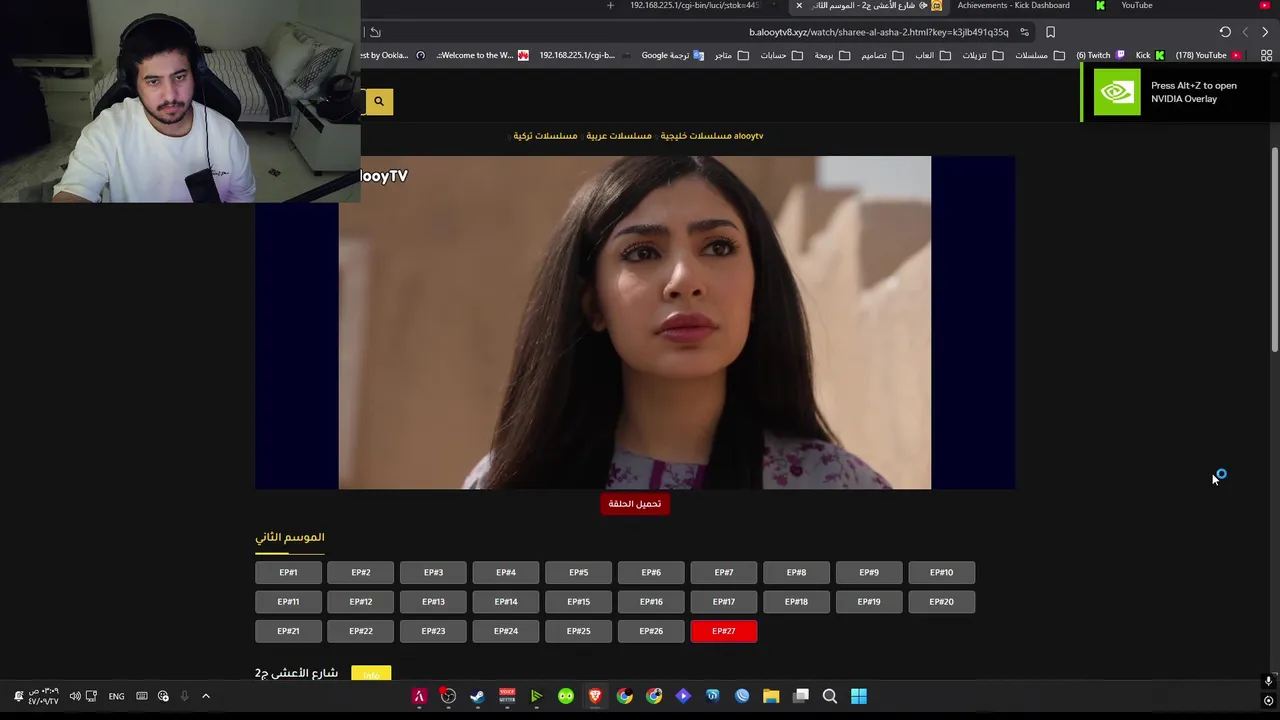1280x720 pixels.
Task: Open the (178) YouTube bookmark
Action: pos(1208,55)
